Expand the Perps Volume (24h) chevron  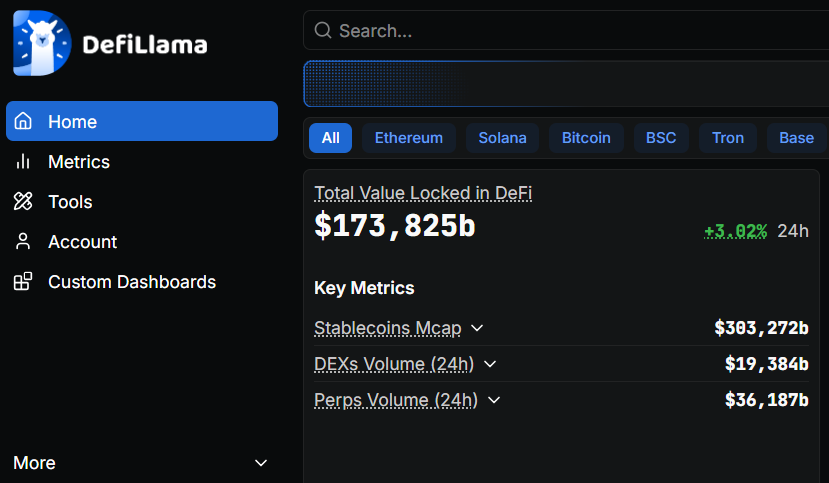pos(493,400)
